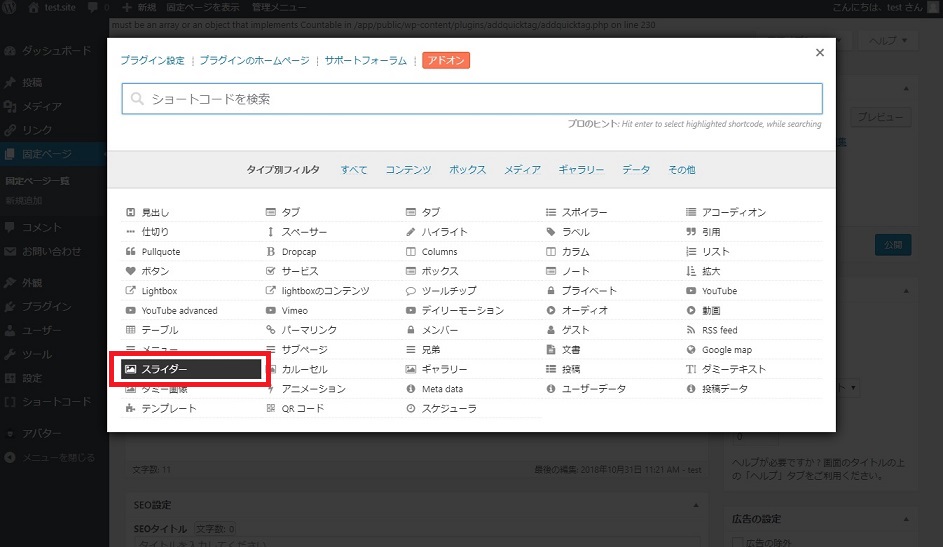Click the orange アドオン button
Screen dimensions: 943x547
pos(446,61)
